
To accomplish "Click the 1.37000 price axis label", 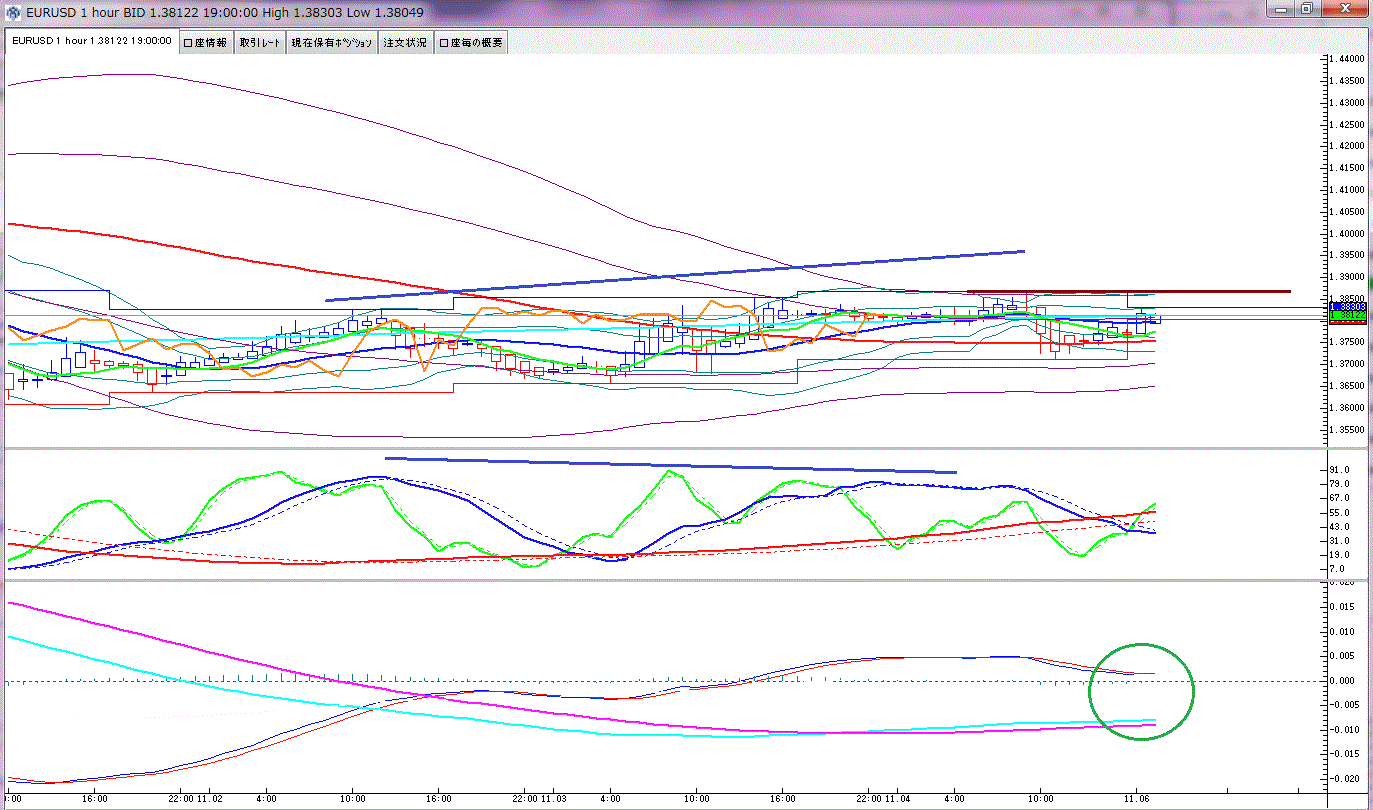I will pos(1346,364).
